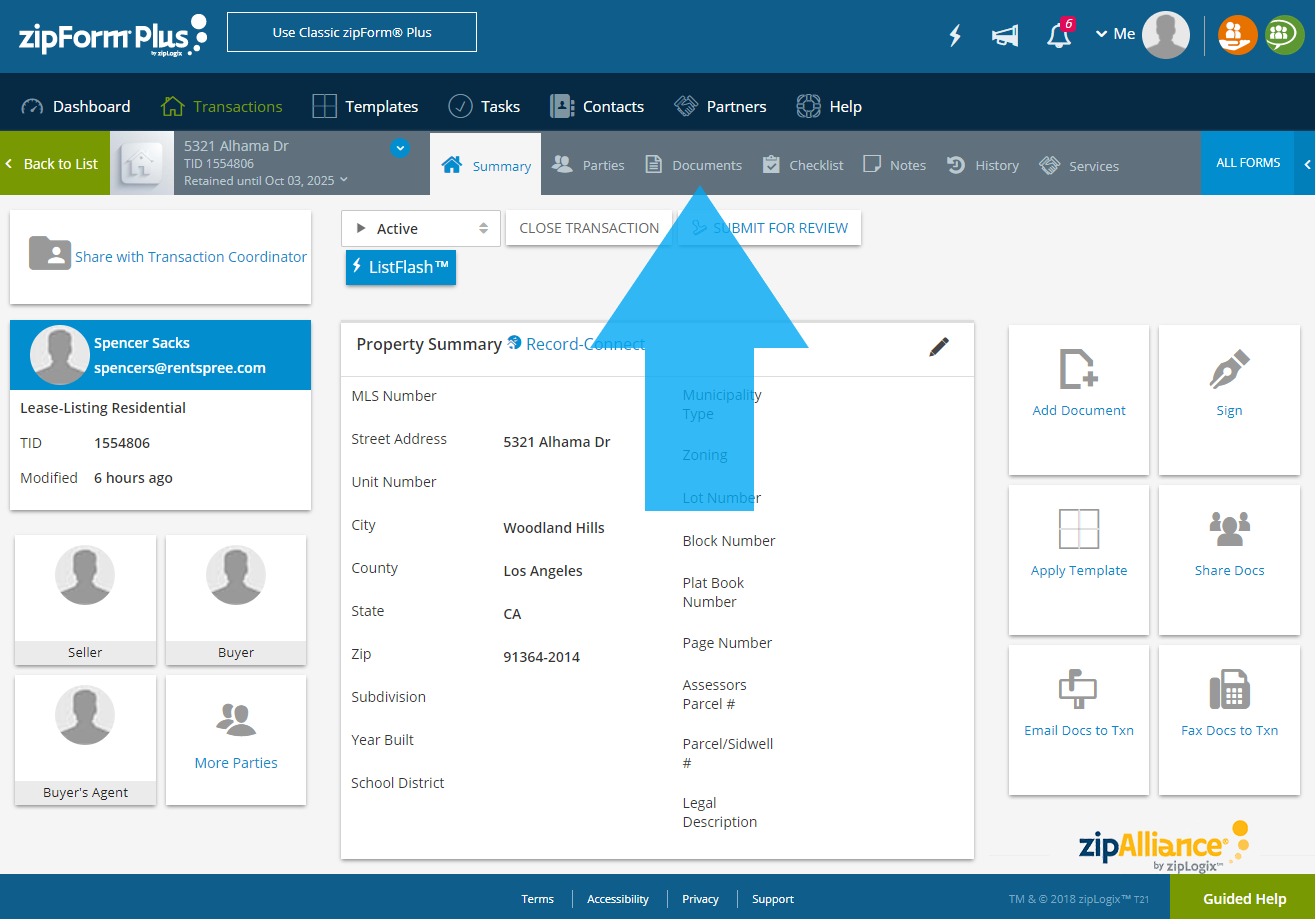
Task: Click the lightning bolt icon in header
Action: point(955,35)
